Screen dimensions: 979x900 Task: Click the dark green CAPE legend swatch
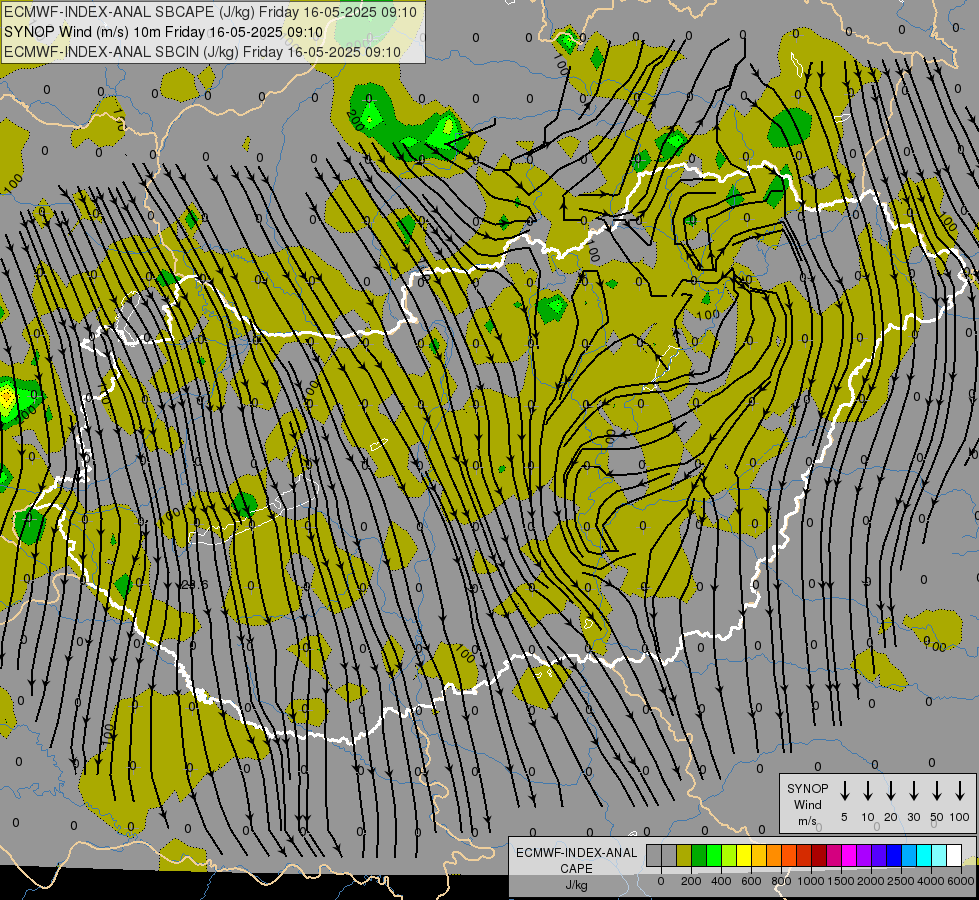coord(699,855)
